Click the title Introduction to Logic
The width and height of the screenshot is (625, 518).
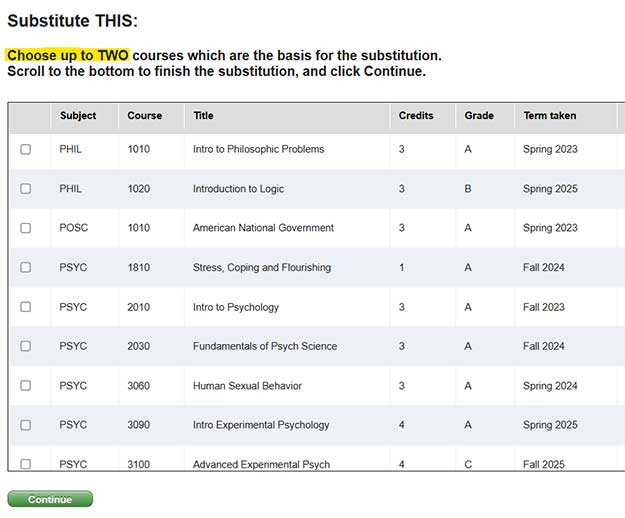pyautogui.click(x=238, y=188)
